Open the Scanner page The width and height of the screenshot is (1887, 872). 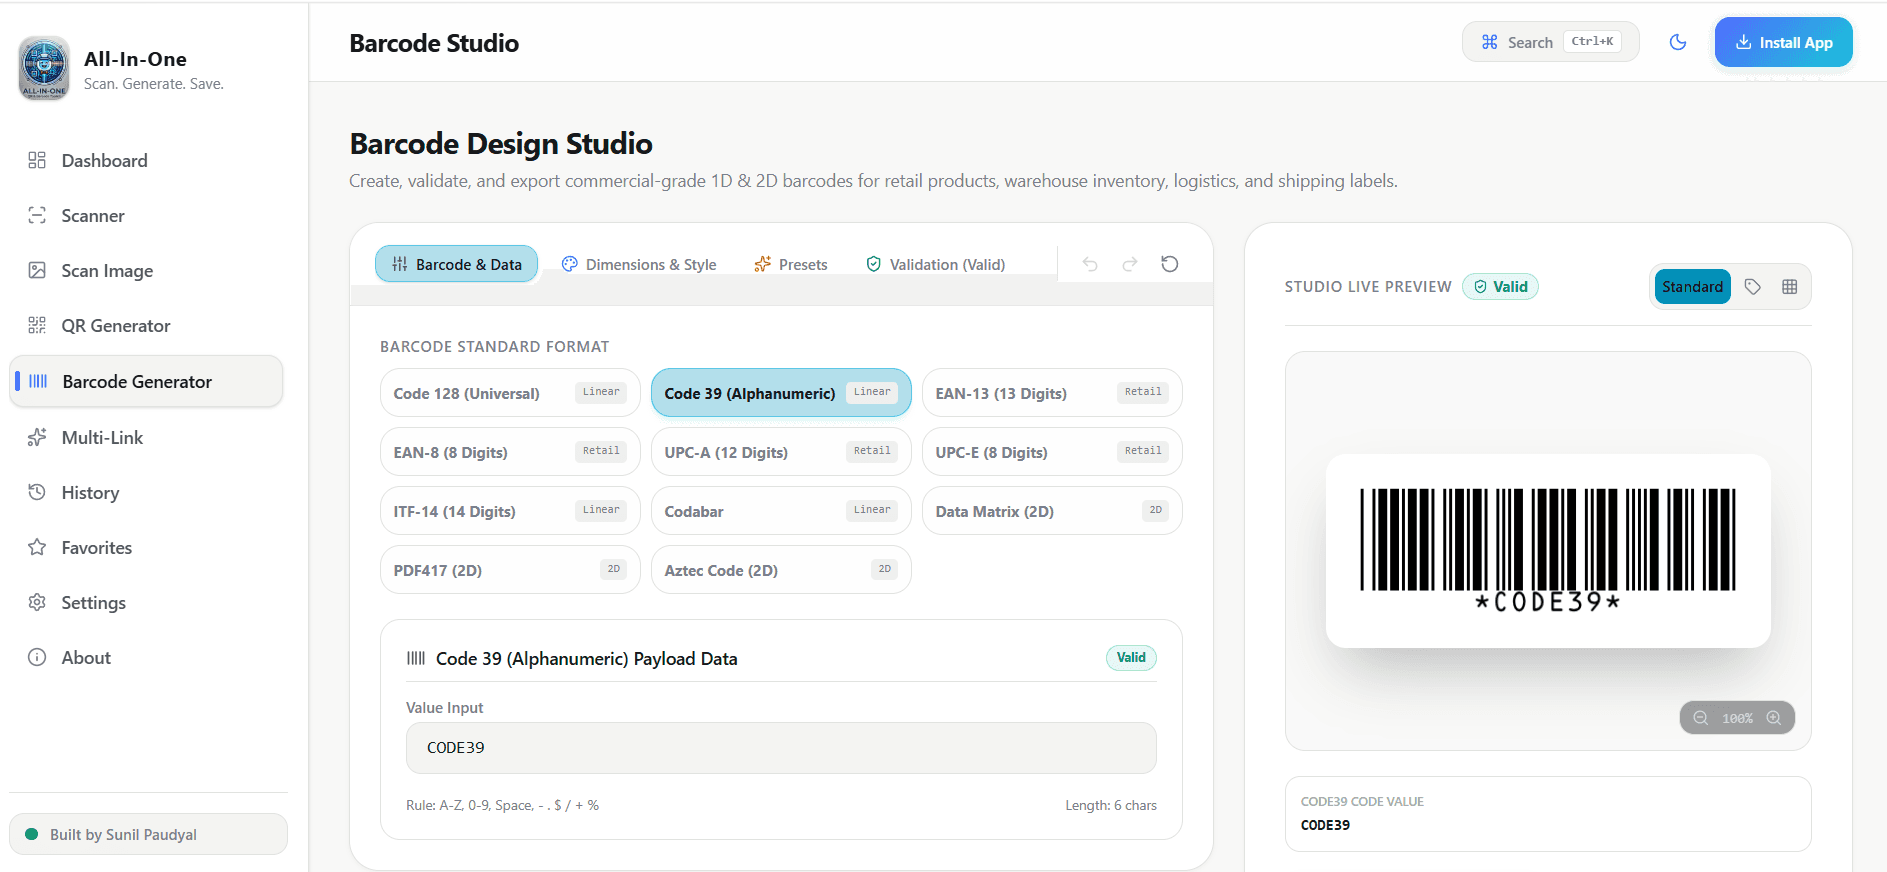146,216
